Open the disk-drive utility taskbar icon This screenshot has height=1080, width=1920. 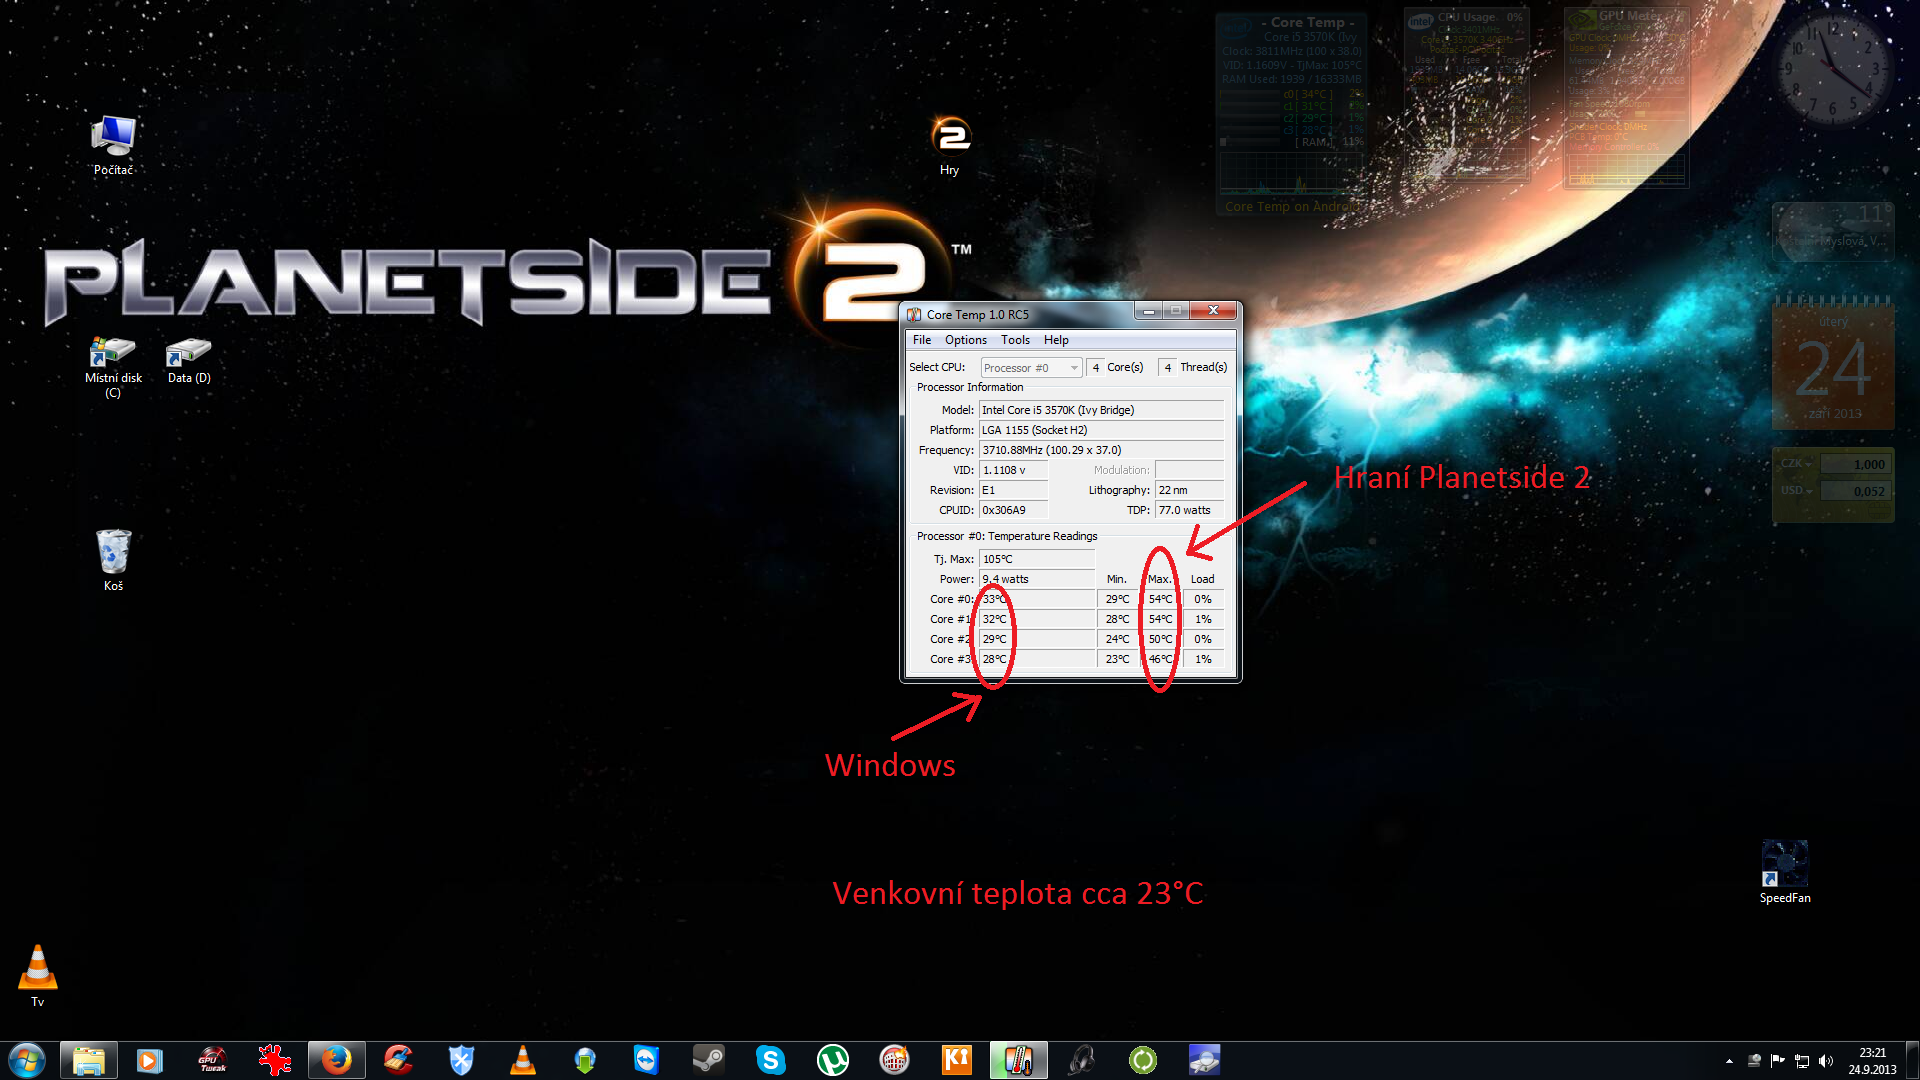coord(1205,1060)
